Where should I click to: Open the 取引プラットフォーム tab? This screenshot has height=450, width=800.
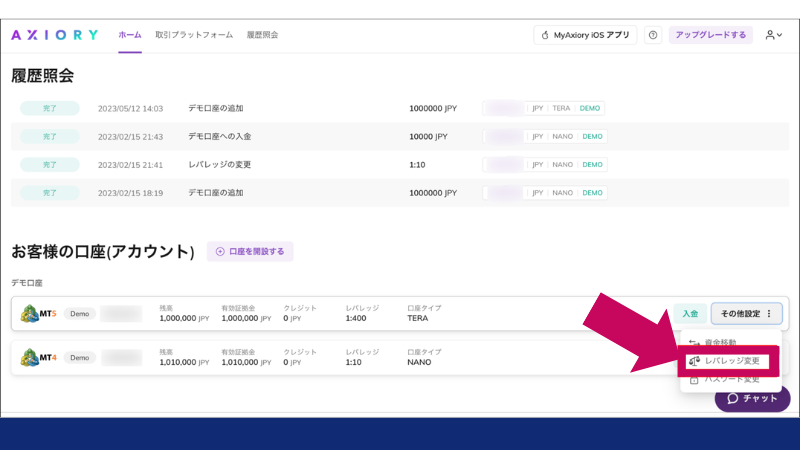click(194, 35)
